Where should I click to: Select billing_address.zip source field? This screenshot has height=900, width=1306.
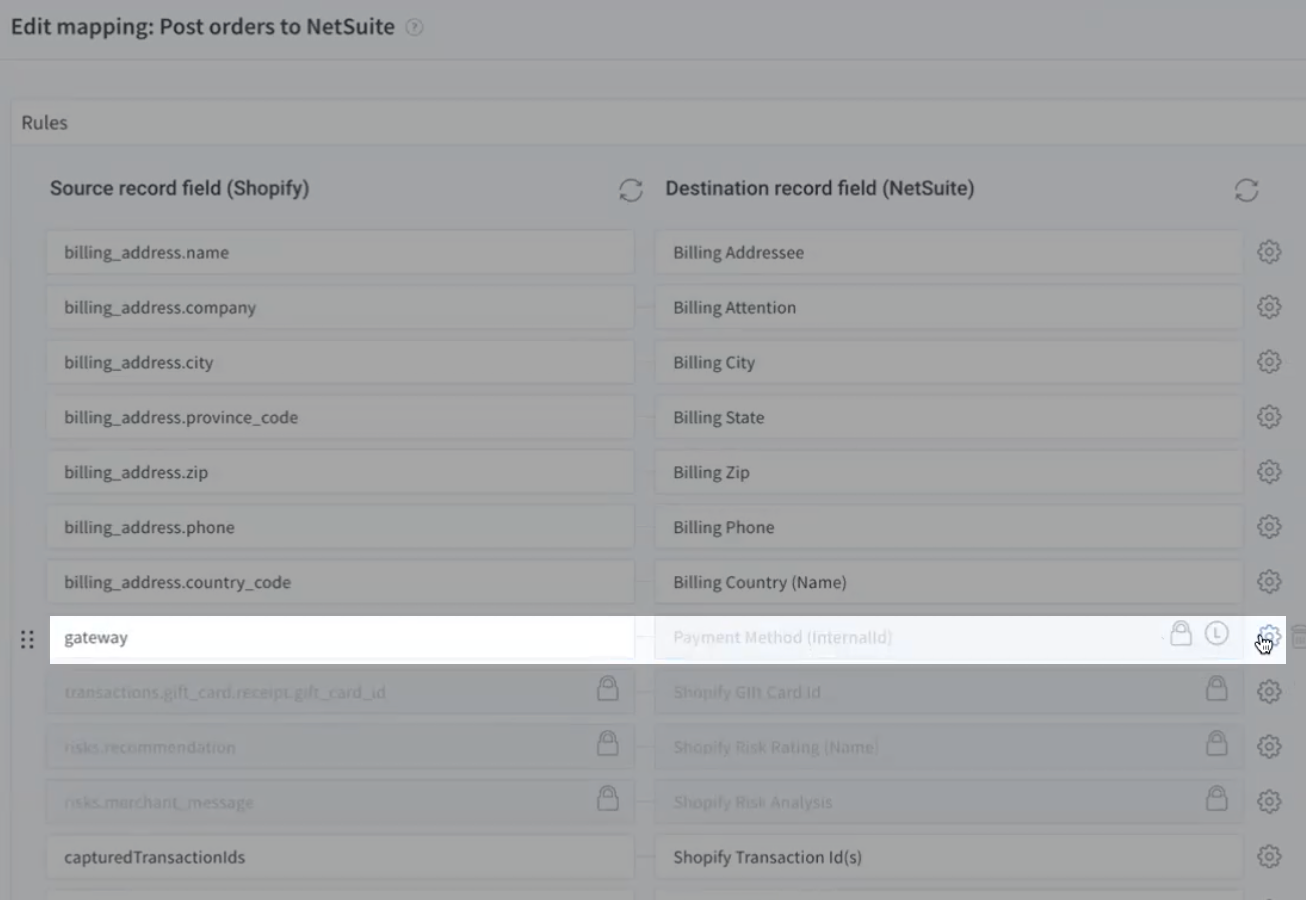340,472
